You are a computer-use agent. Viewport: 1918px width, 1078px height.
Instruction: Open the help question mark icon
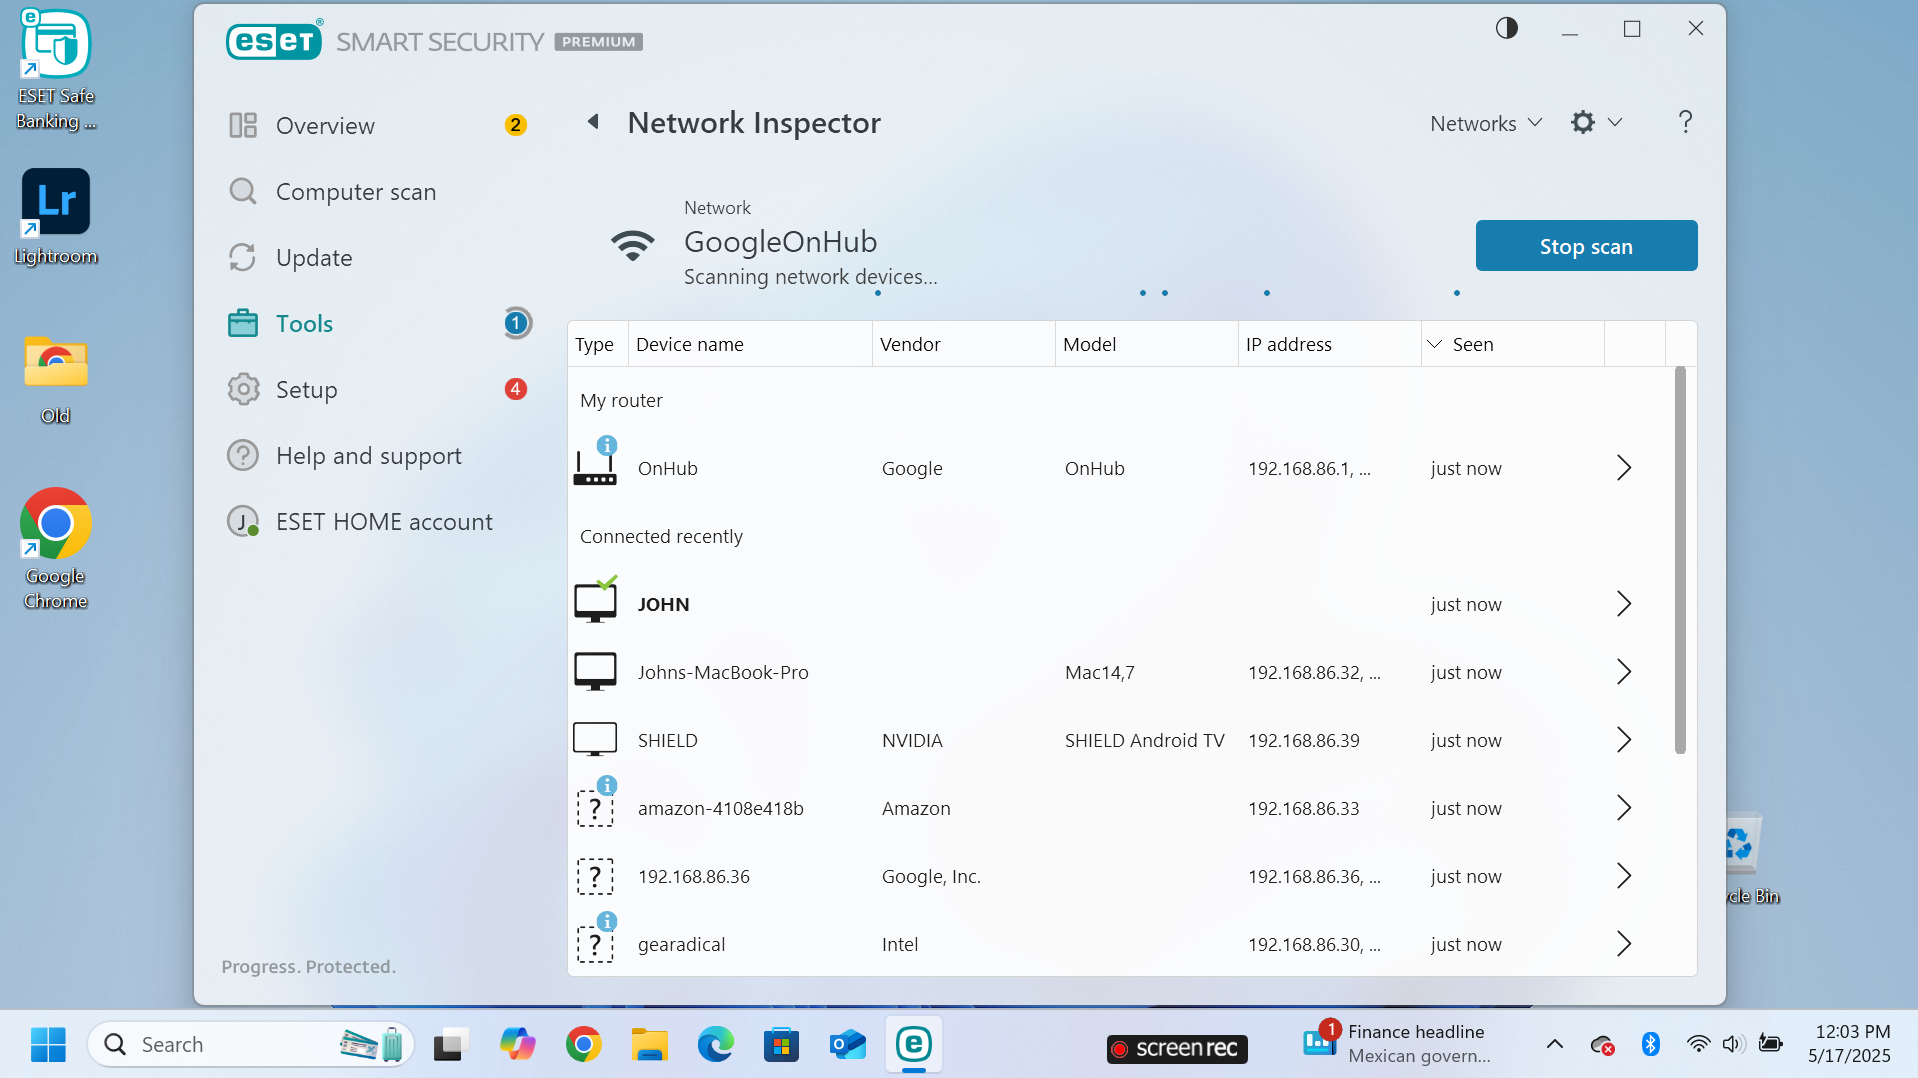point(1685,122)
